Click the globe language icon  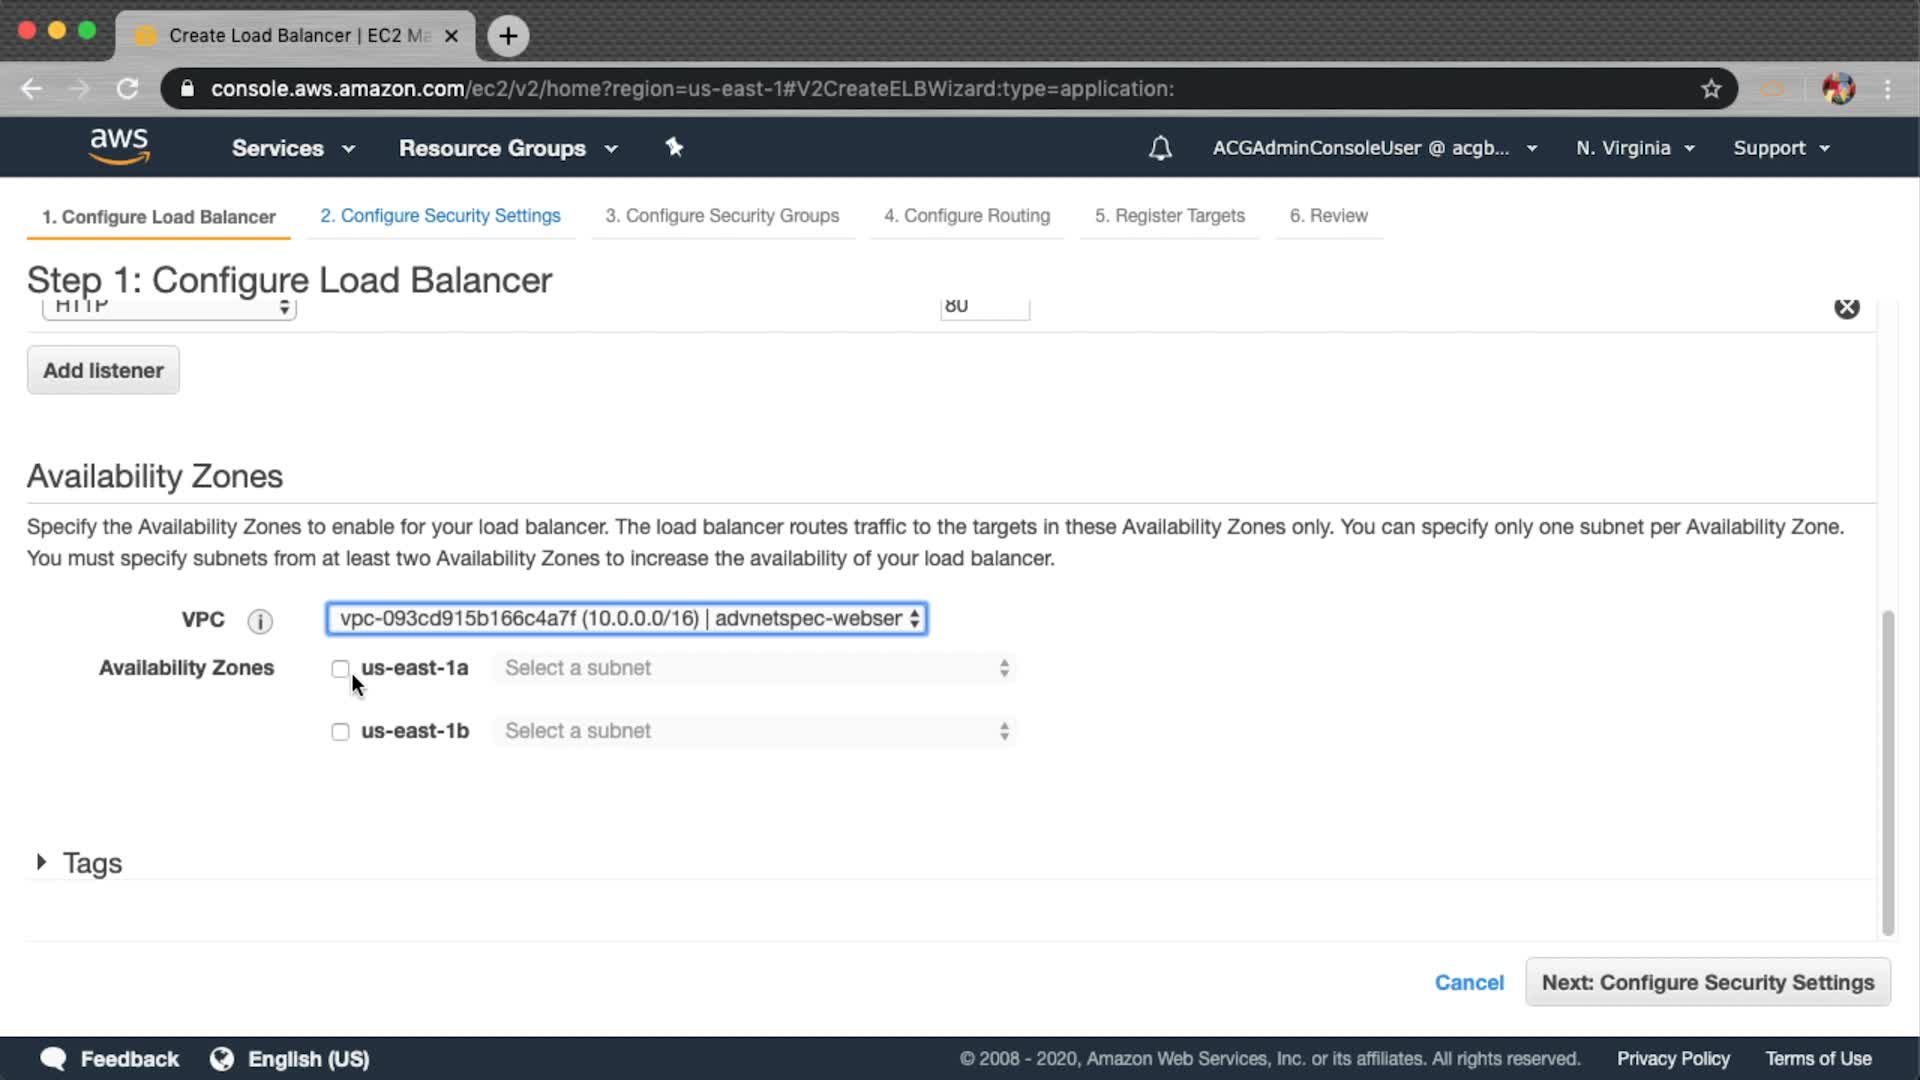(222, 1059)
